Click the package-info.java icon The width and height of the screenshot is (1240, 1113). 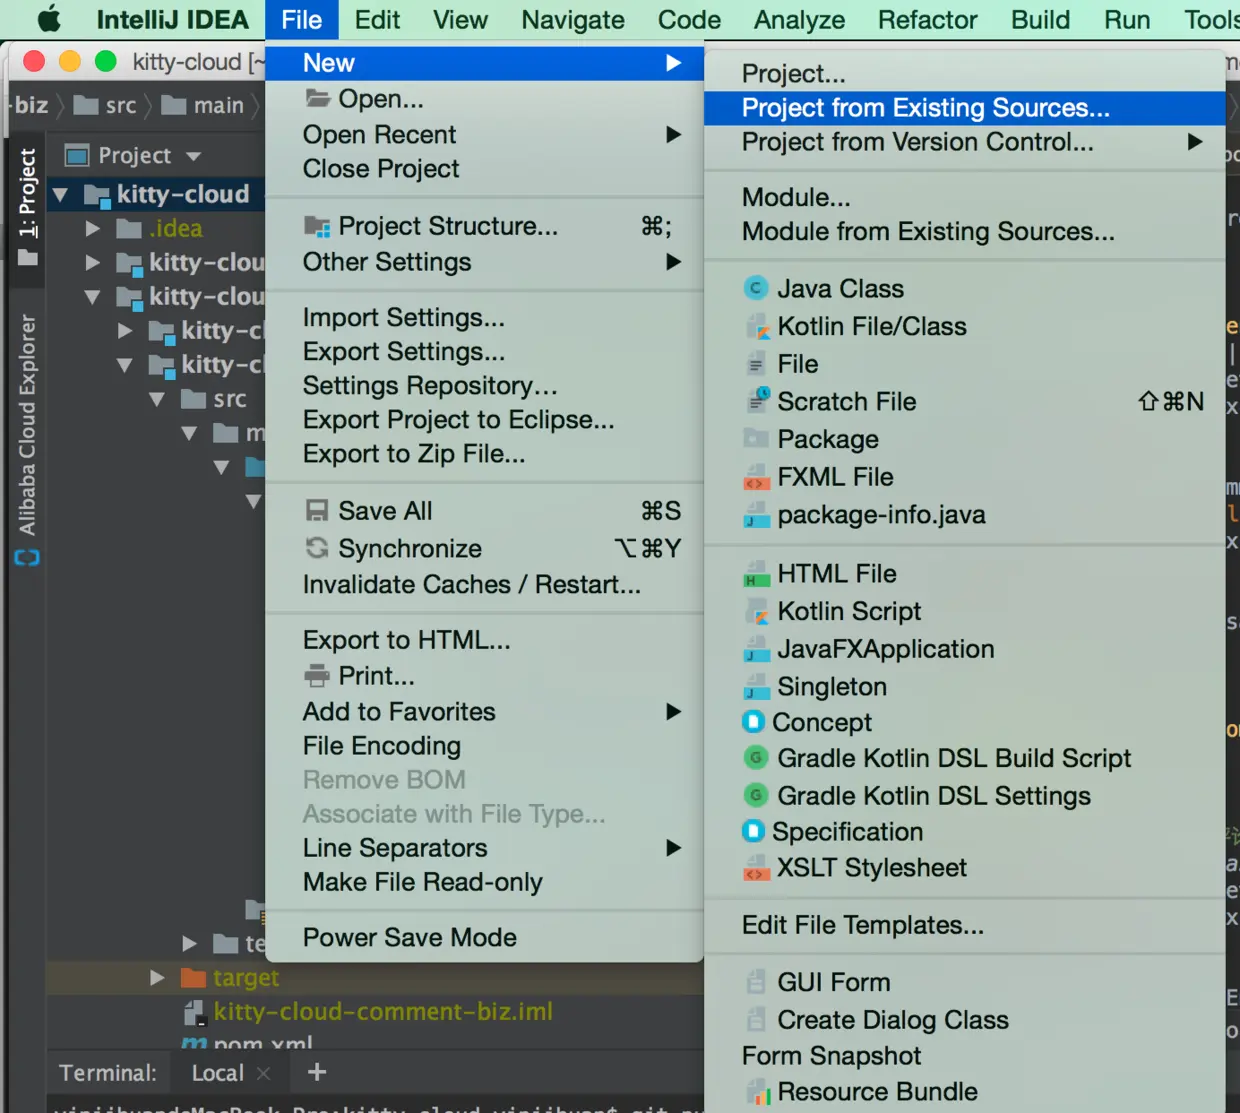pyautogui.click(x=756, y=515)
